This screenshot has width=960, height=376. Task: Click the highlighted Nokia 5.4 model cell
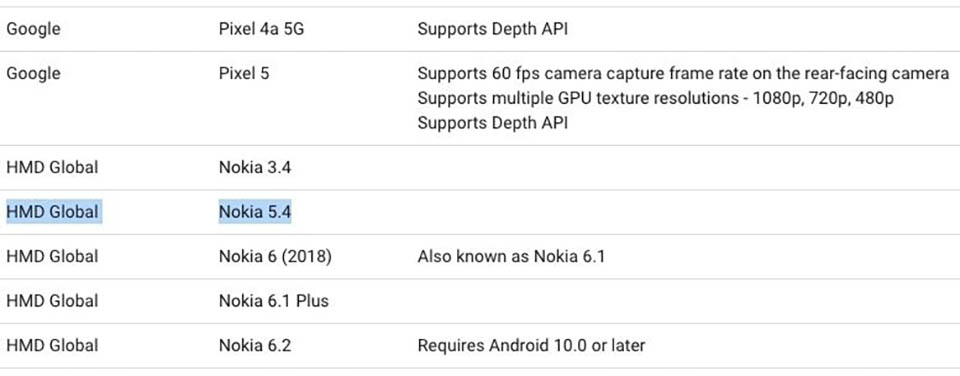[255, 212]
